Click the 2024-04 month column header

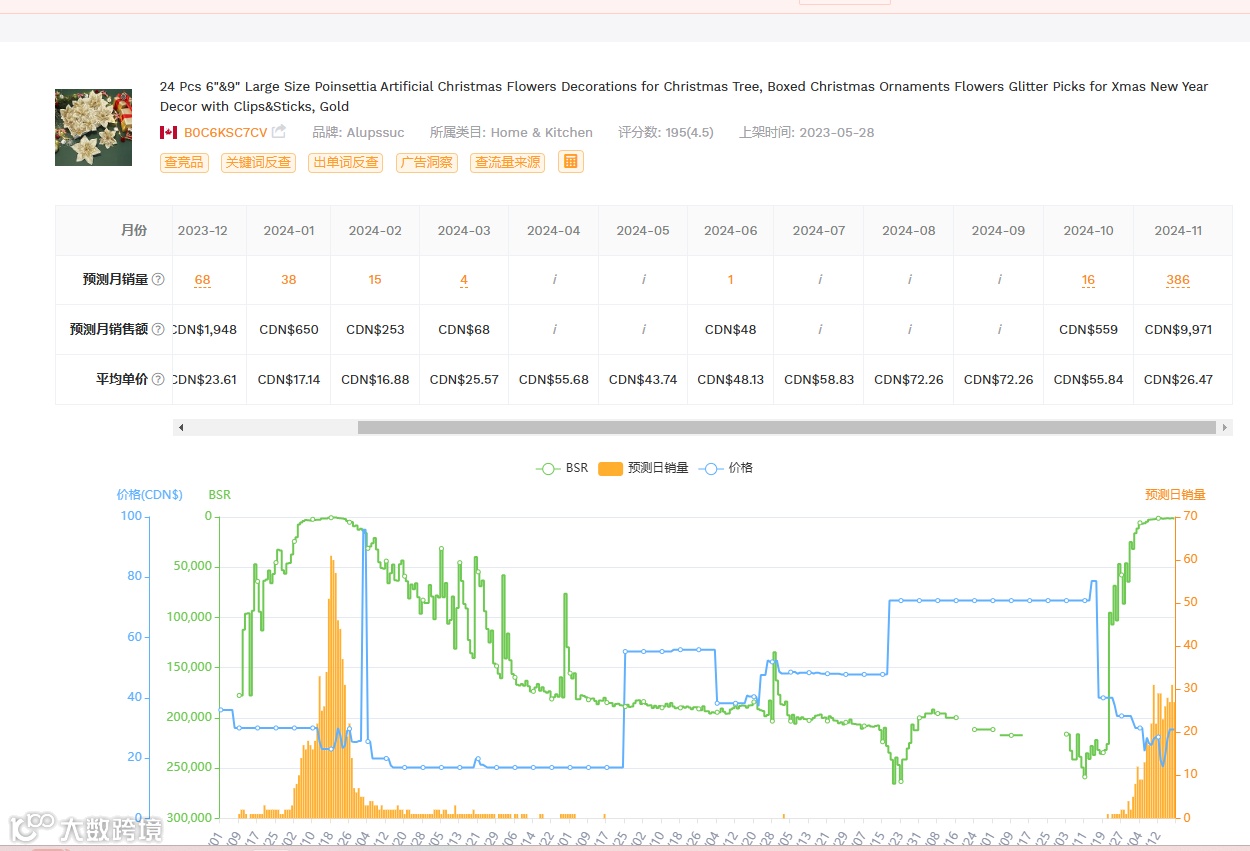pos(554,231)
